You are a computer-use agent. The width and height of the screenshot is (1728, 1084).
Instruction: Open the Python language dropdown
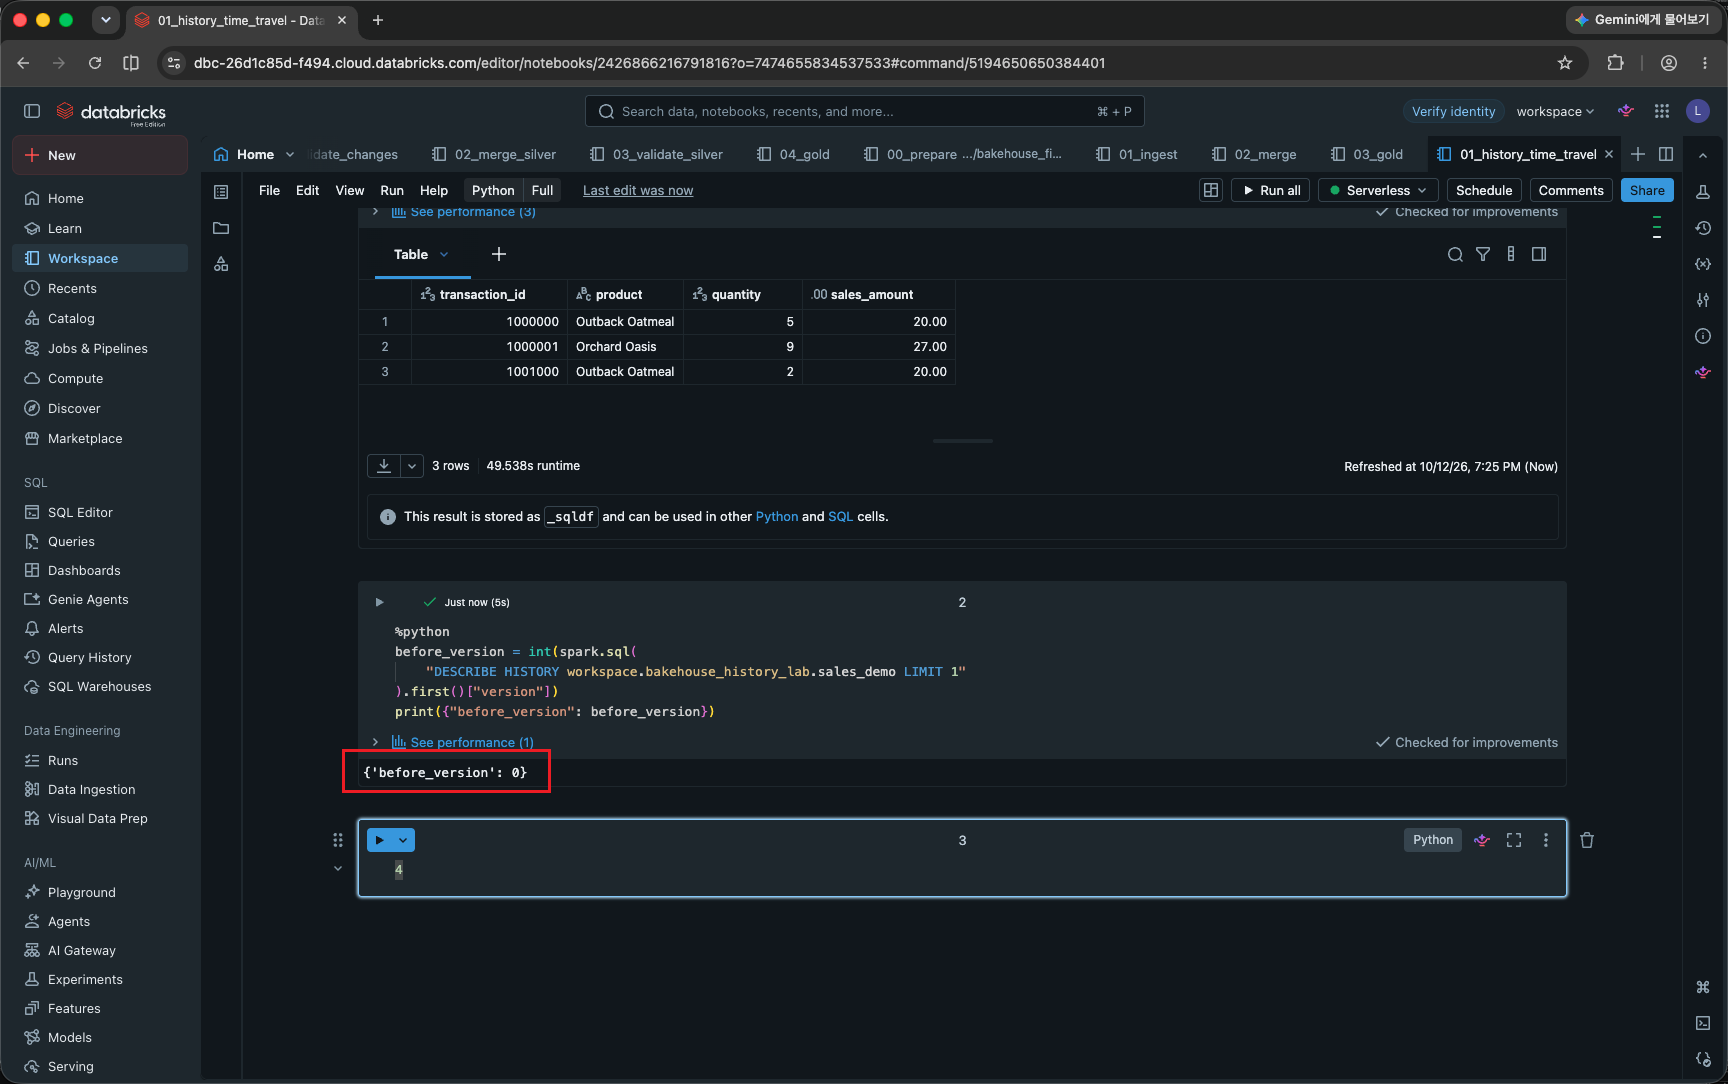pyautogui.click(x=493, y=190)
